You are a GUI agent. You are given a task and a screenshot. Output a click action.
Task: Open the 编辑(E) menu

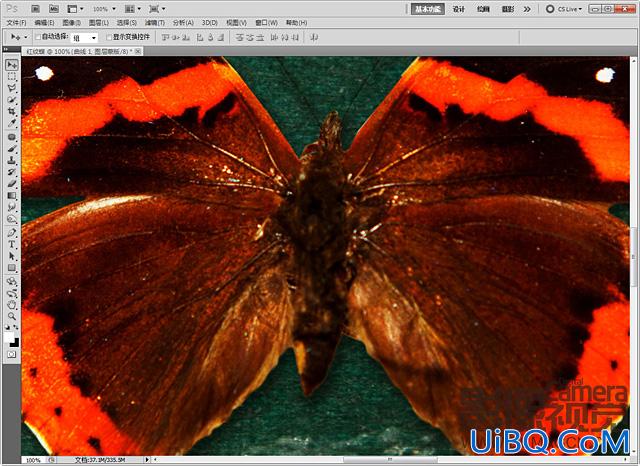click(x=44, y=22)
